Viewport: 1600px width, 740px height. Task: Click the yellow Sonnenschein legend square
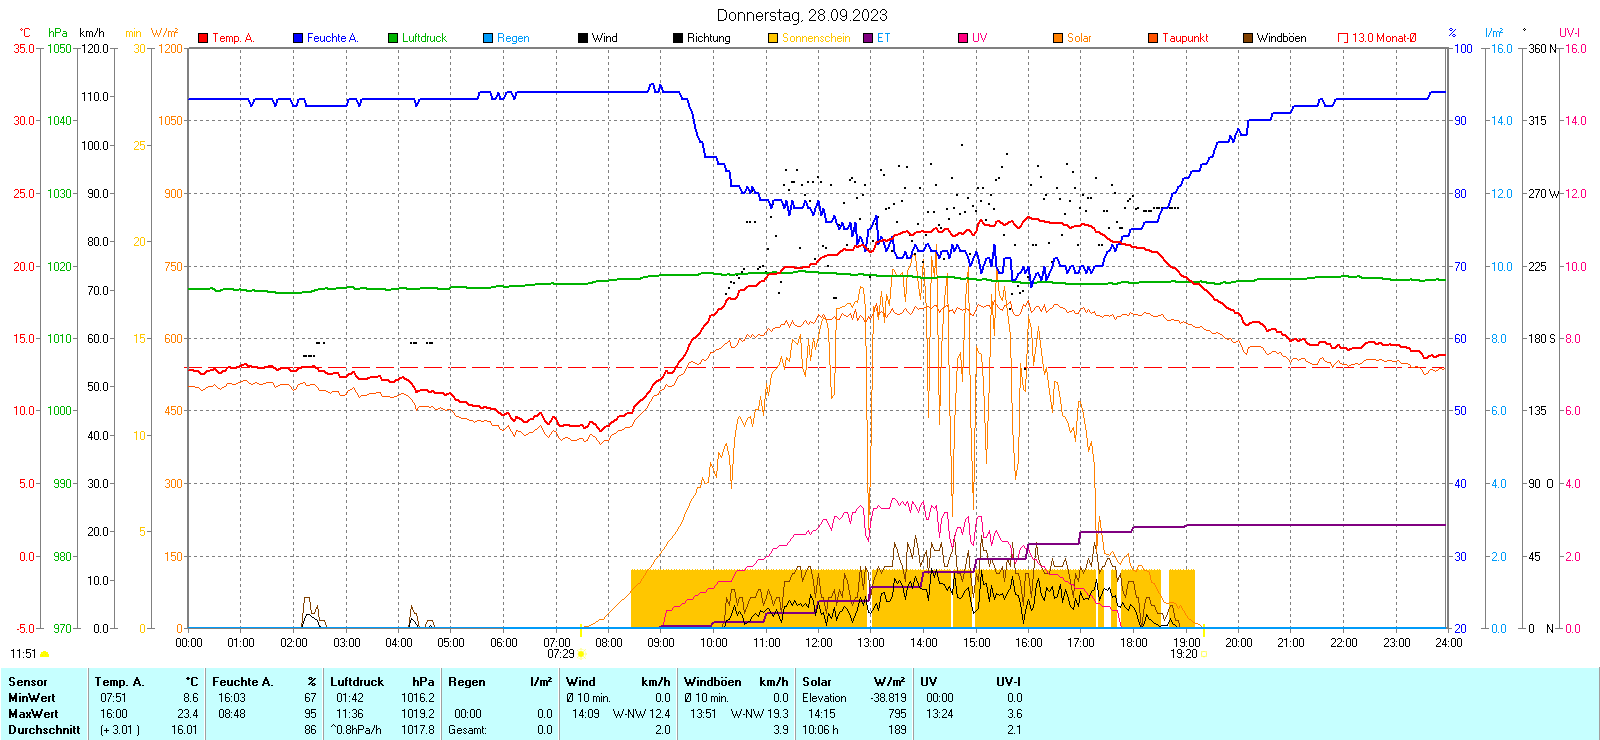[773, 38]
